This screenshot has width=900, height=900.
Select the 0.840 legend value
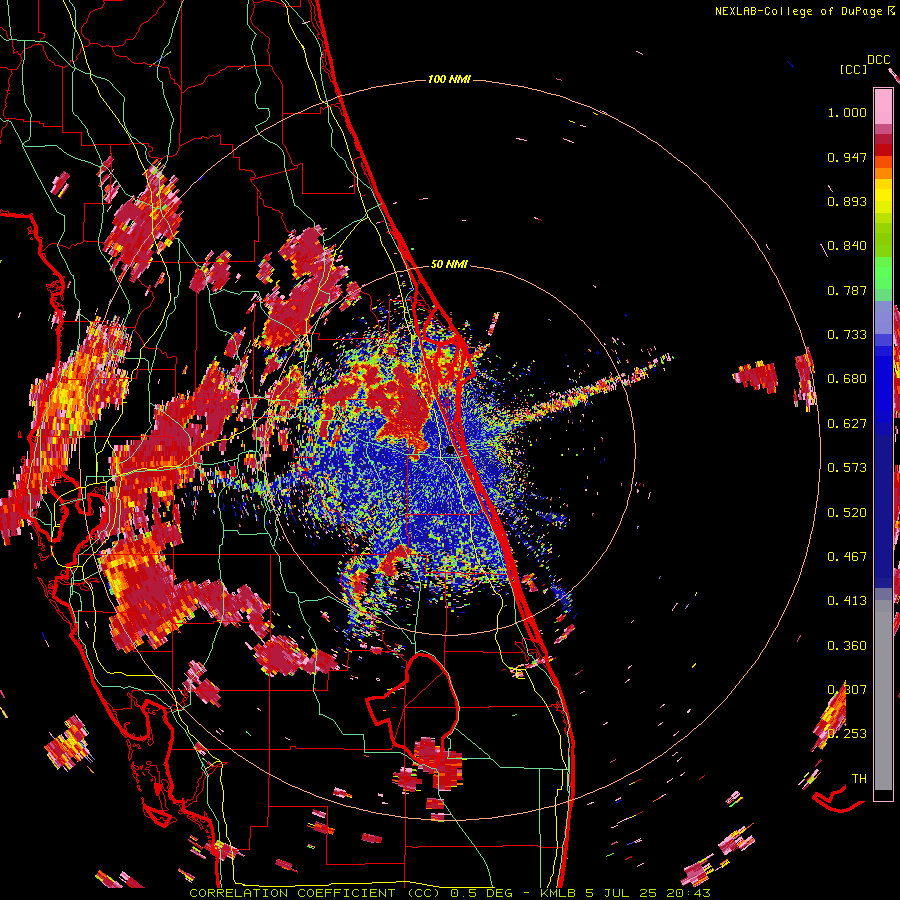coord(847,246)
